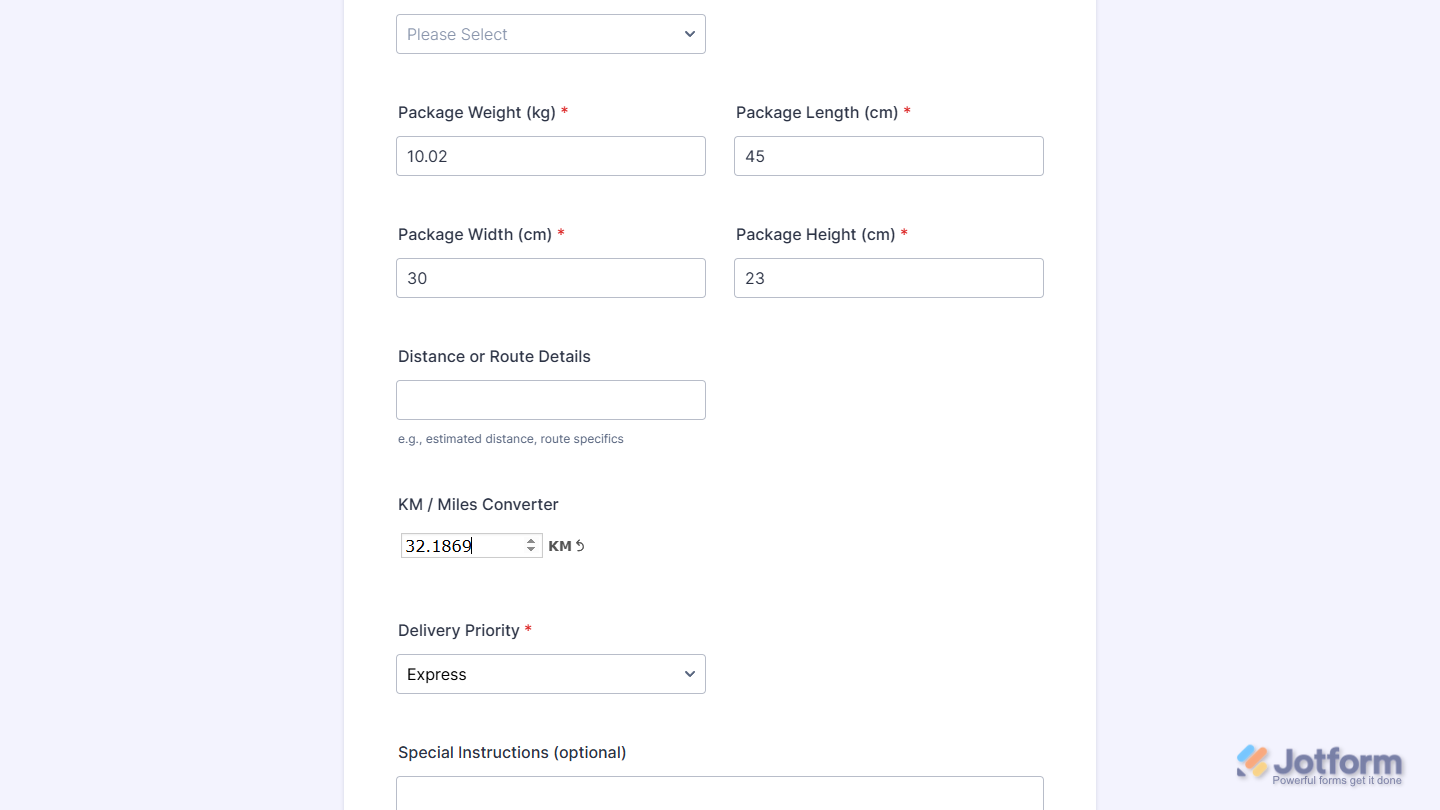Click the Special Instructions text box
The height and width of the screenshot is (810, 1440).
(720, 796)
